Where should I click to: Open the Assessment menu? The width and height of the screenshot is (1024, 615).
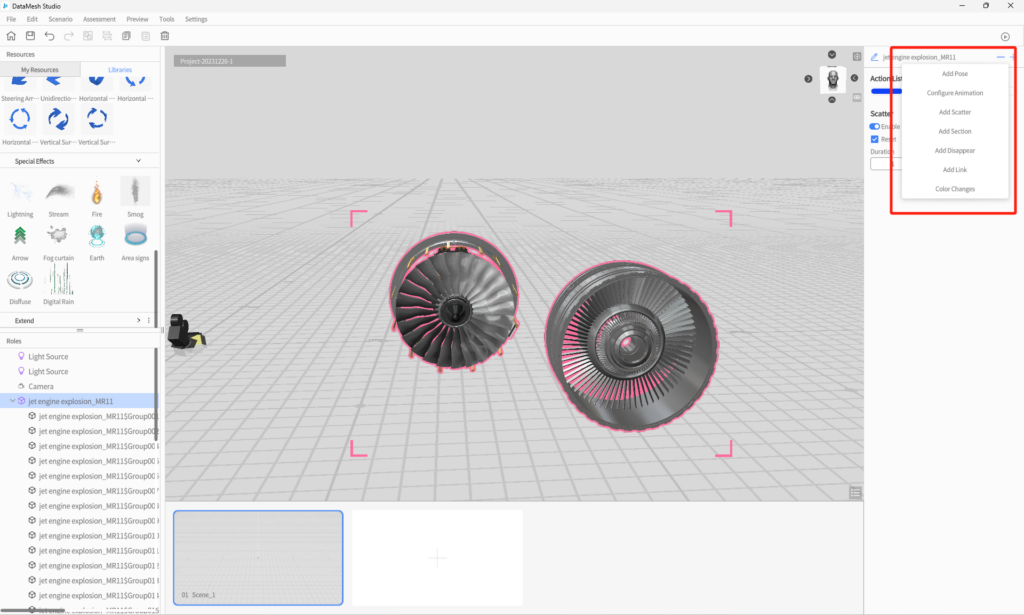click(99, 19)
